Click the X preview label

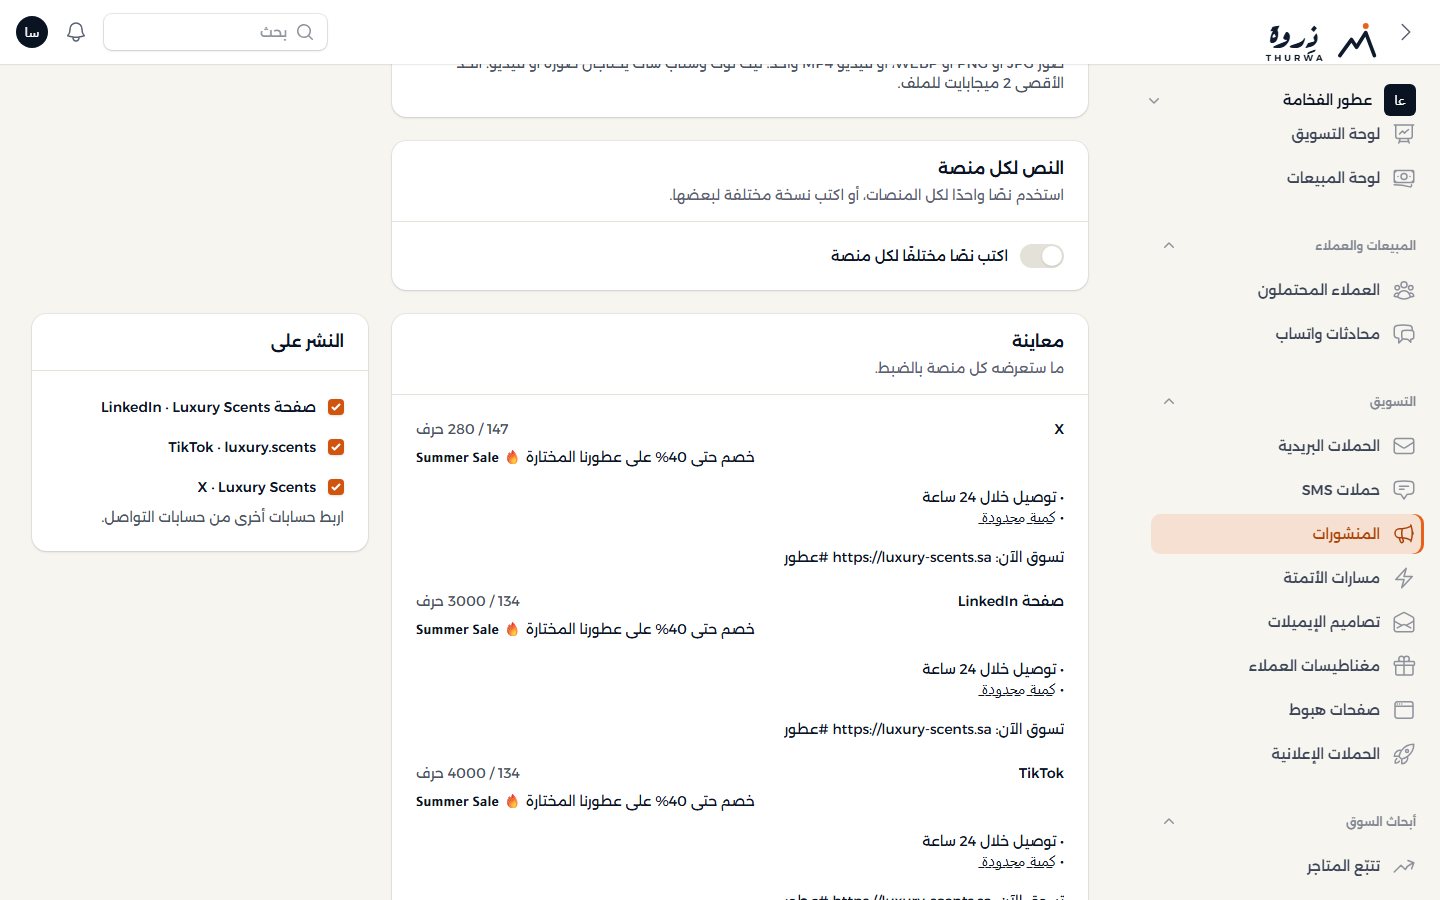click(x=1059, y=429)
